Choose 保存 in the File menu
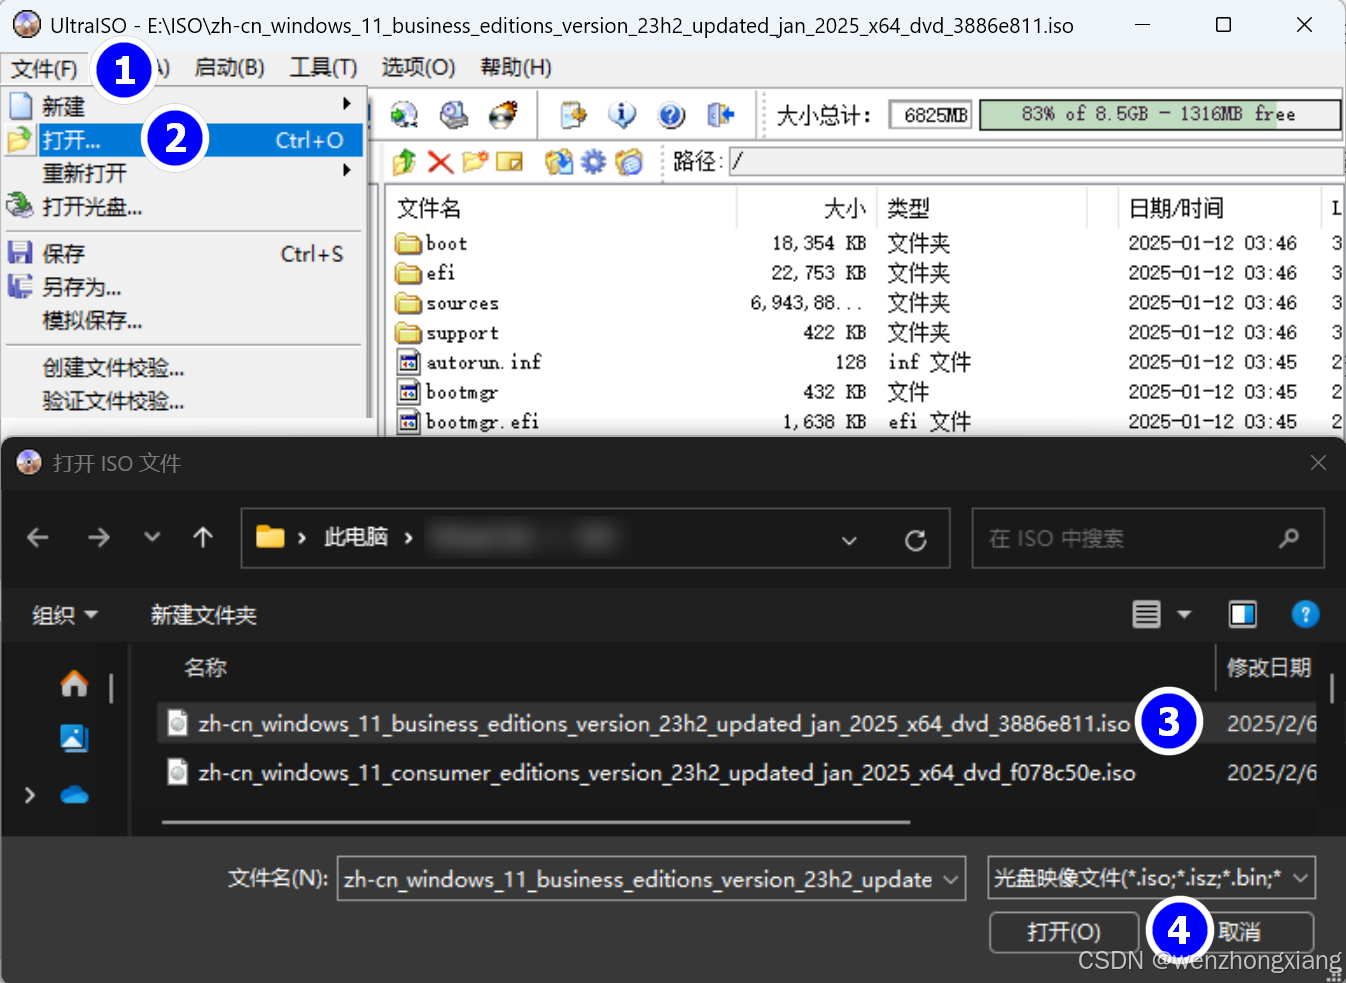 [184, 254]
